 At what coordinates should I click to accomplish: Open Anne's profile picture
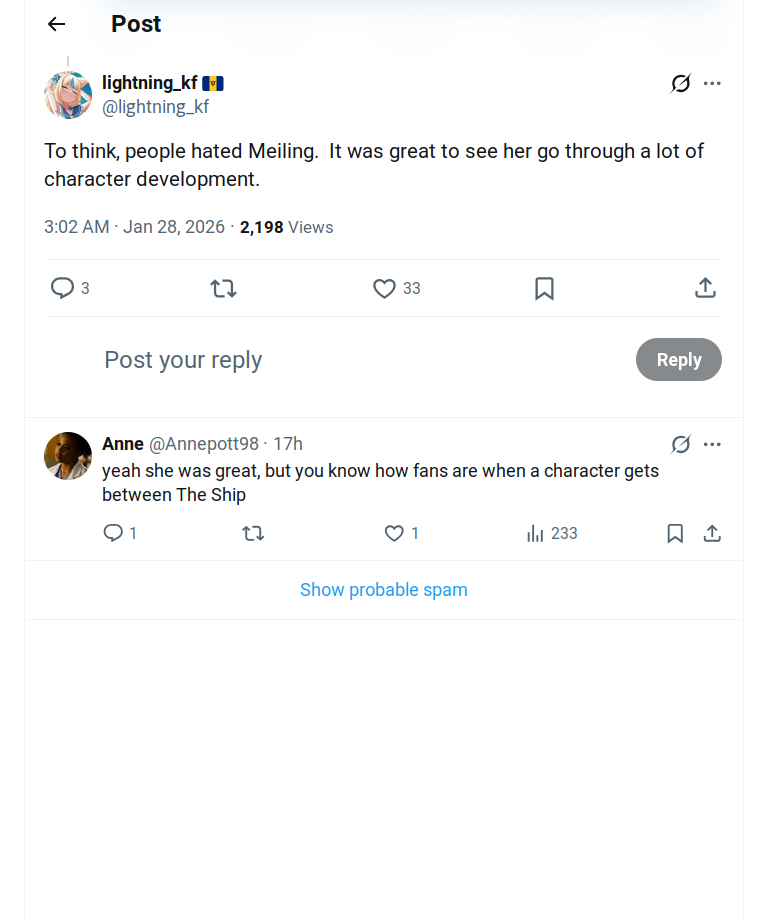click(x=68, y=456)
